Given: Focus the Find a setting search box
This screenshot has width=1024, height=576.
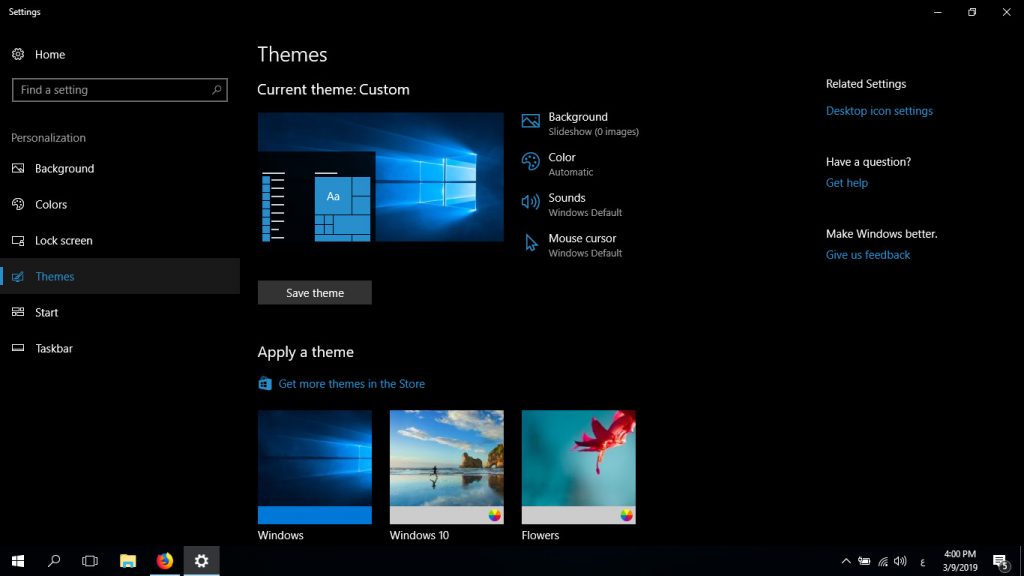Looking at the screenshot, I should [120, 90].
